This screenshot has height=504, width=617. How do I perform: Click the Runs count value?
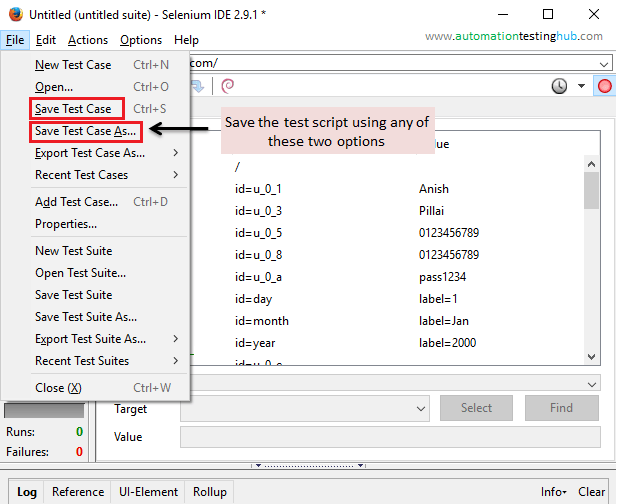click(x=79, y=432)
